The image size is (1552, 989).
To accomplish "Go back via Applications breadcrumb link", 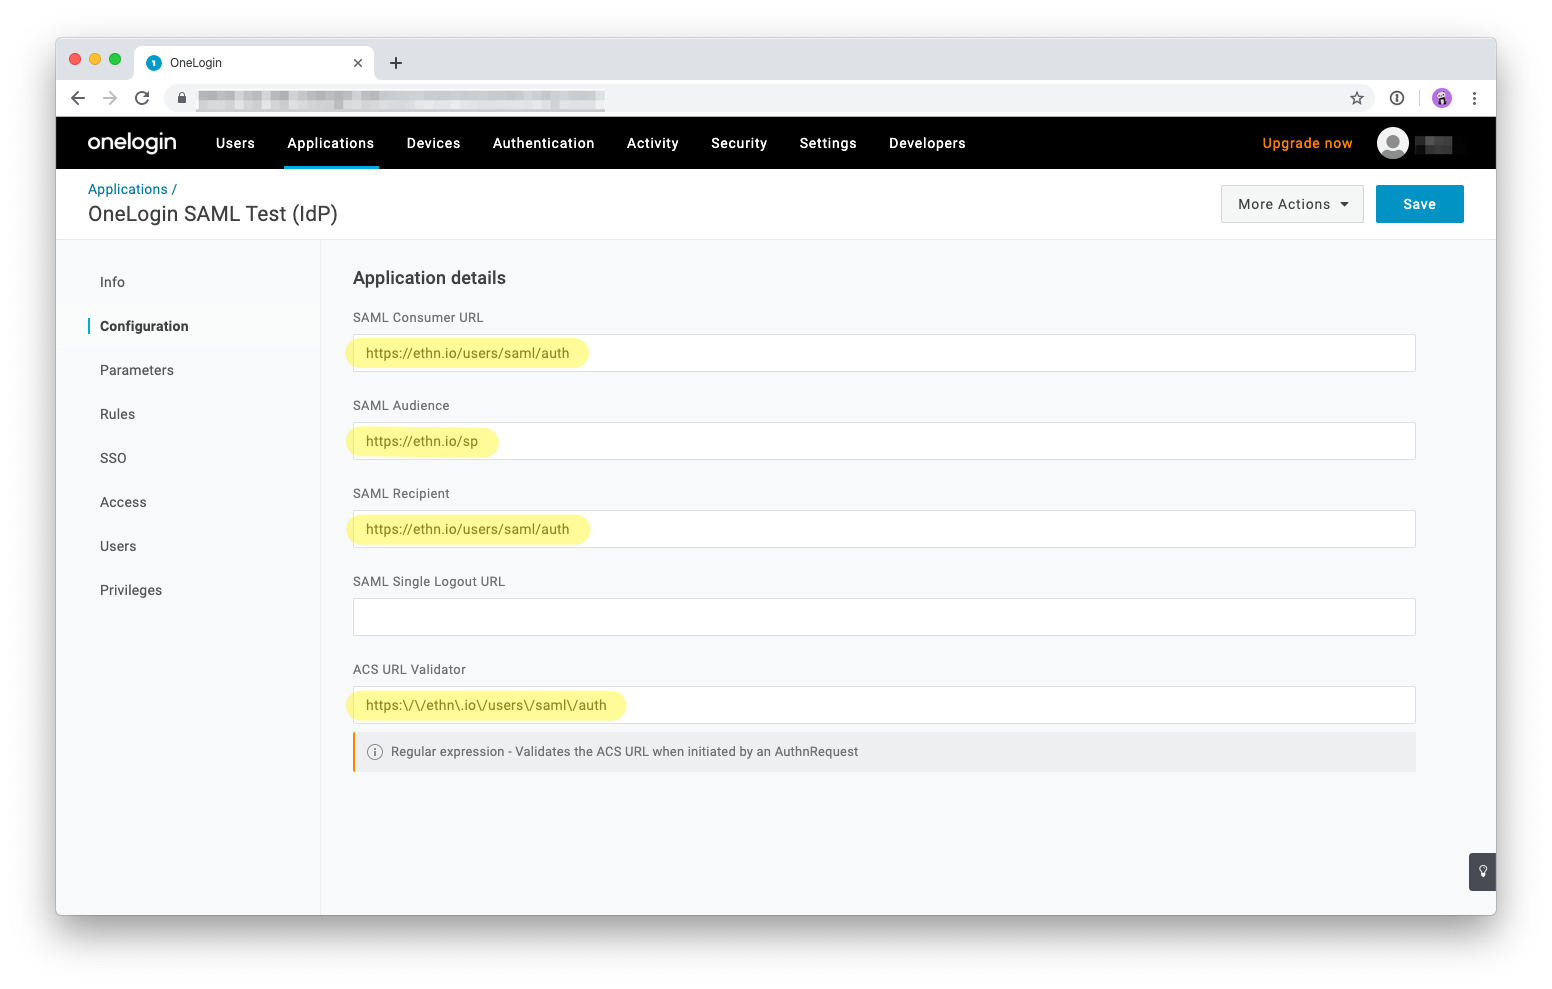I will pyautogui.click(x=128, y=189).
